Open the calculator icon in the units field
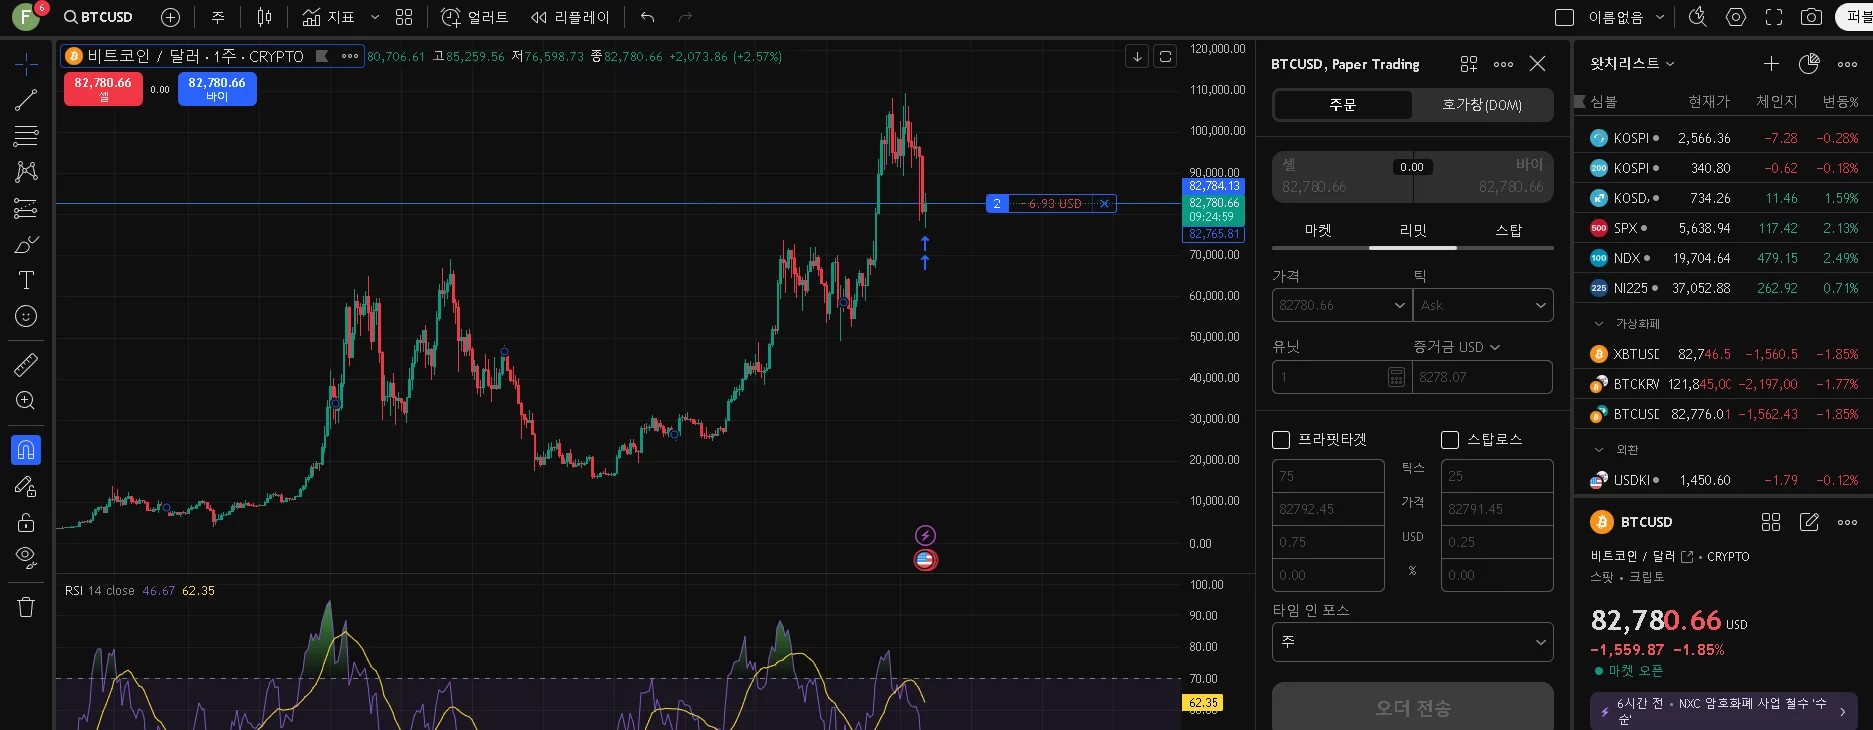The image size is (1873, 730). [1396, 377]
